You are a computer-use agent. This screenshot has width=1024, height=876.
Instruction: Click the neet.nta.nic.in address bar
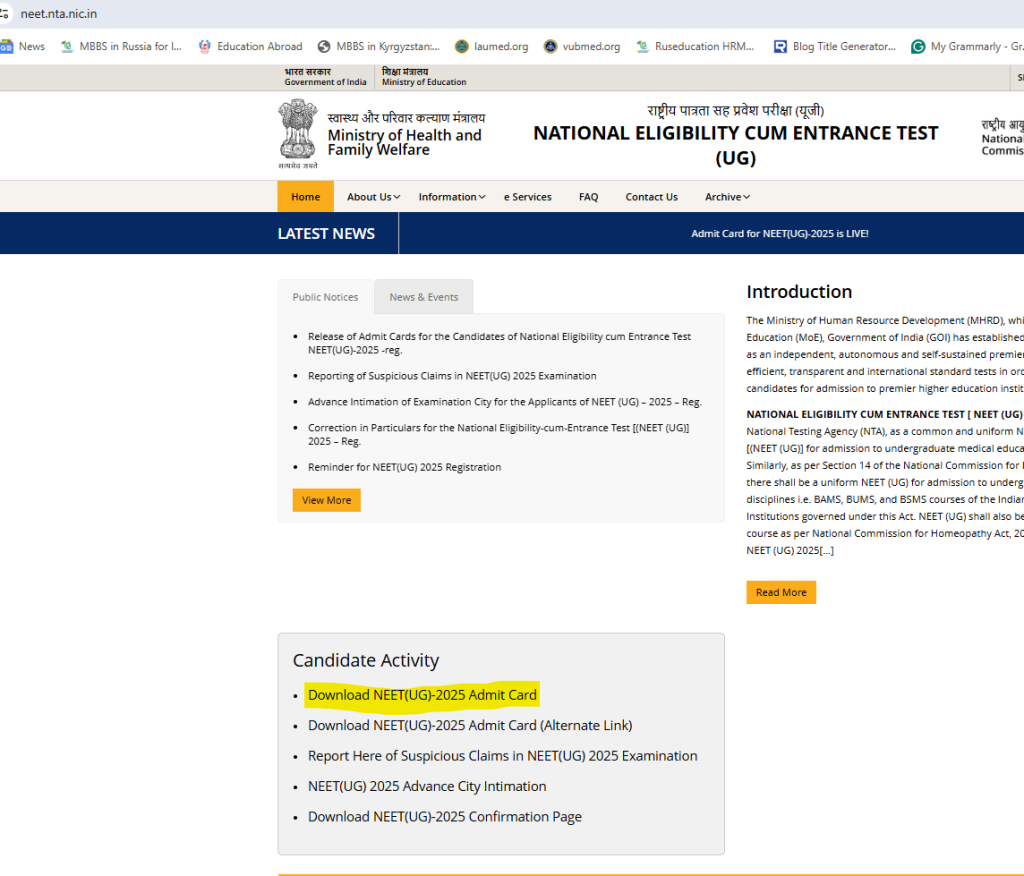[59, 14]
